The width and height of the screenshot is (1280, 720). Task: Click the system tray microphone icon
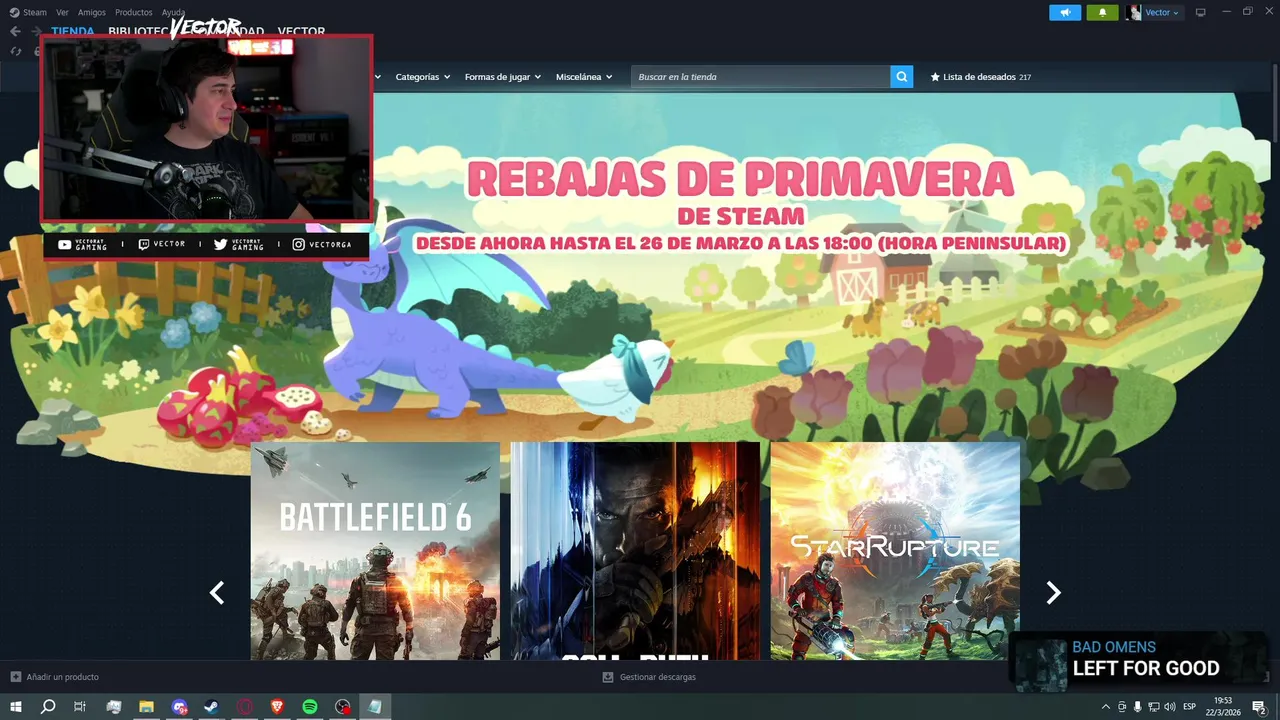click(x=1137, y=707)
